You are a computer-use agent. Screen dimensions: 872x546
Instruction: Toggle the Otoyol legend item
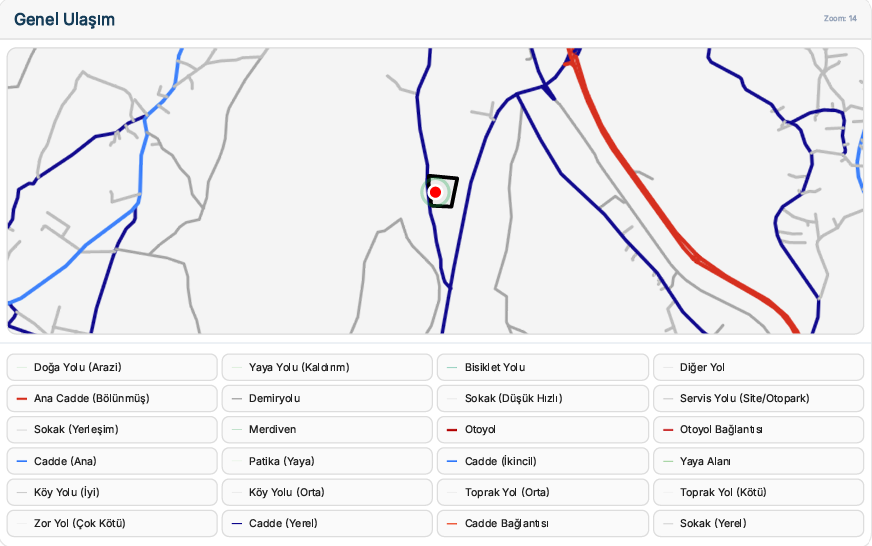point(543,430)
